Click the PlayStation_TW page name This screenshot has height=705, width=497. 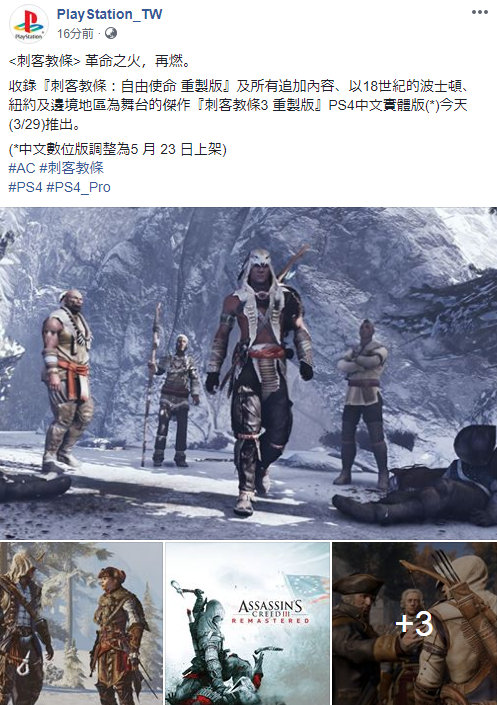coord(109,14)
